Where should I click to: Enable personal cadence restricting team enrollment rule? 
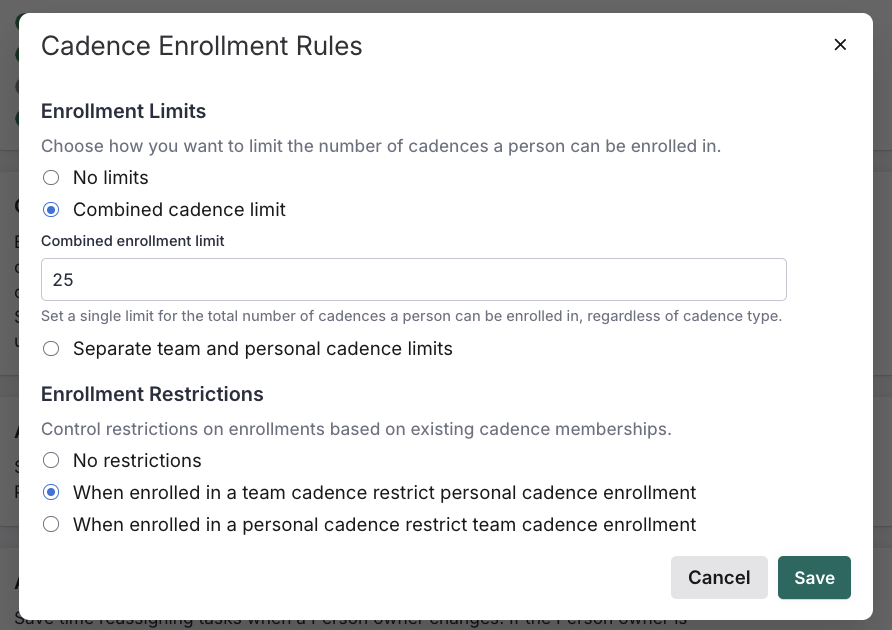(x=51, y=524)
